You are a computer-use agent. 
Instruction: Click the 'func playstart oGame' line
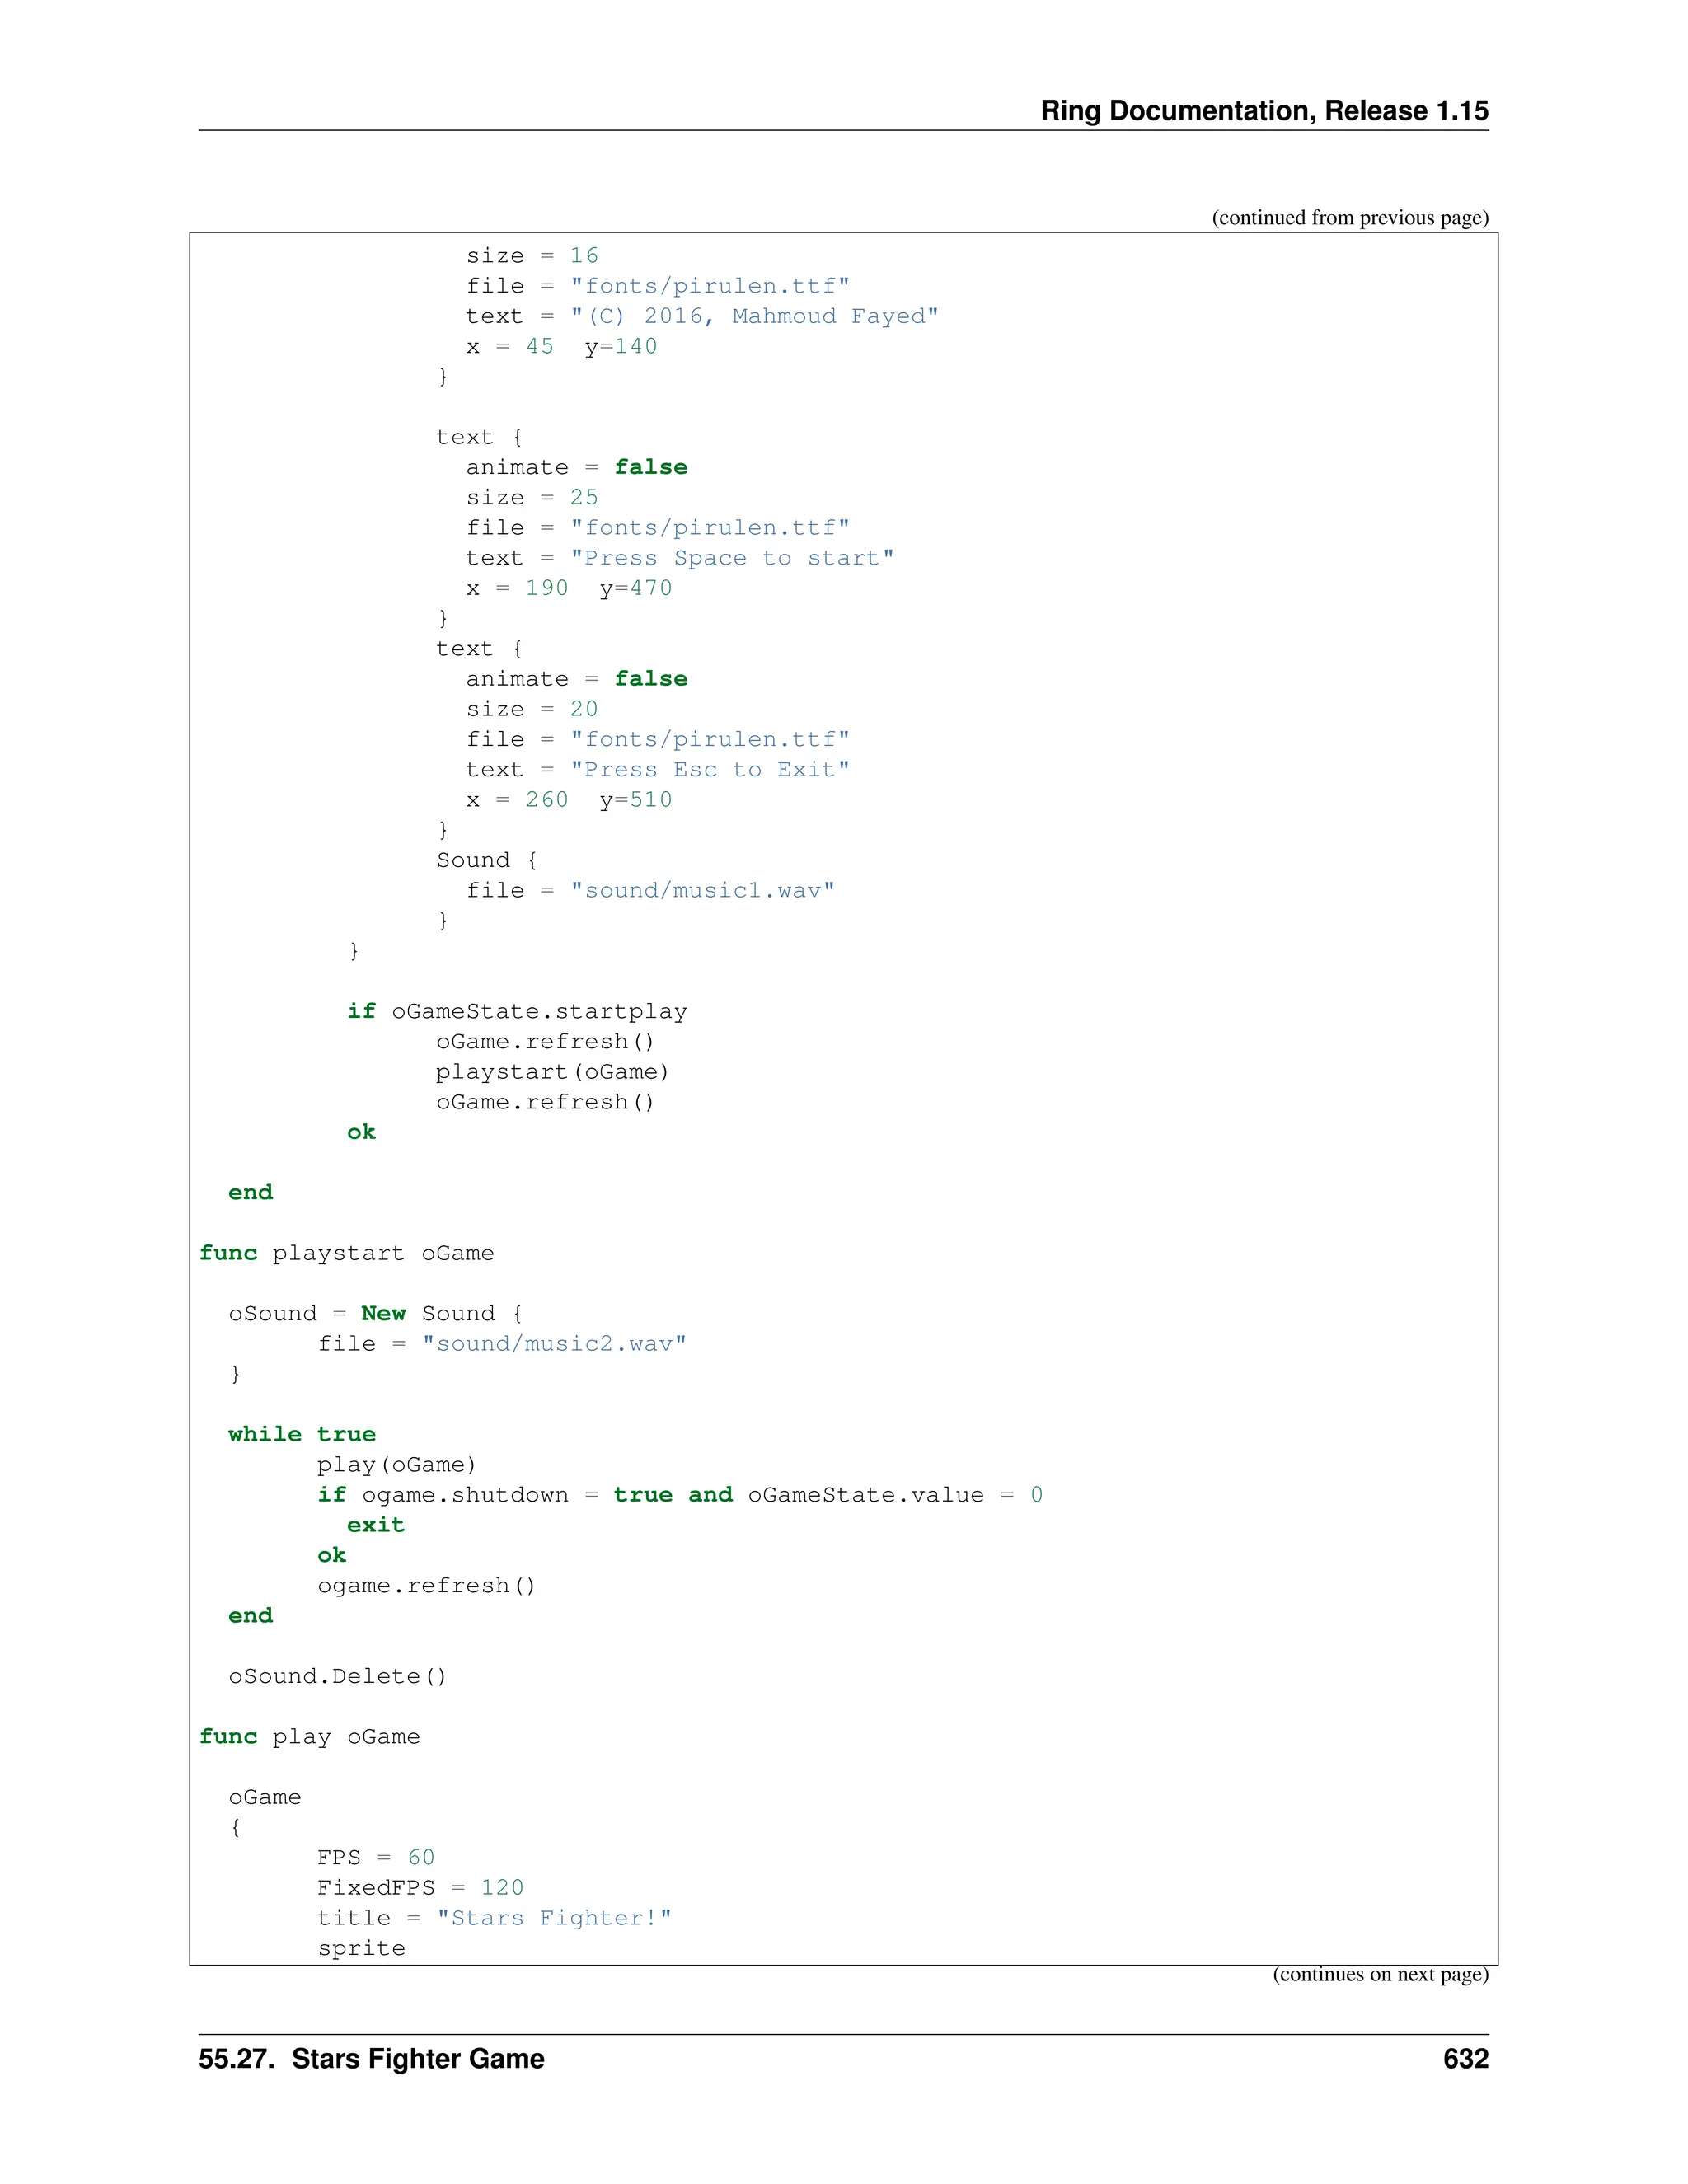[x=346, y=1253]
